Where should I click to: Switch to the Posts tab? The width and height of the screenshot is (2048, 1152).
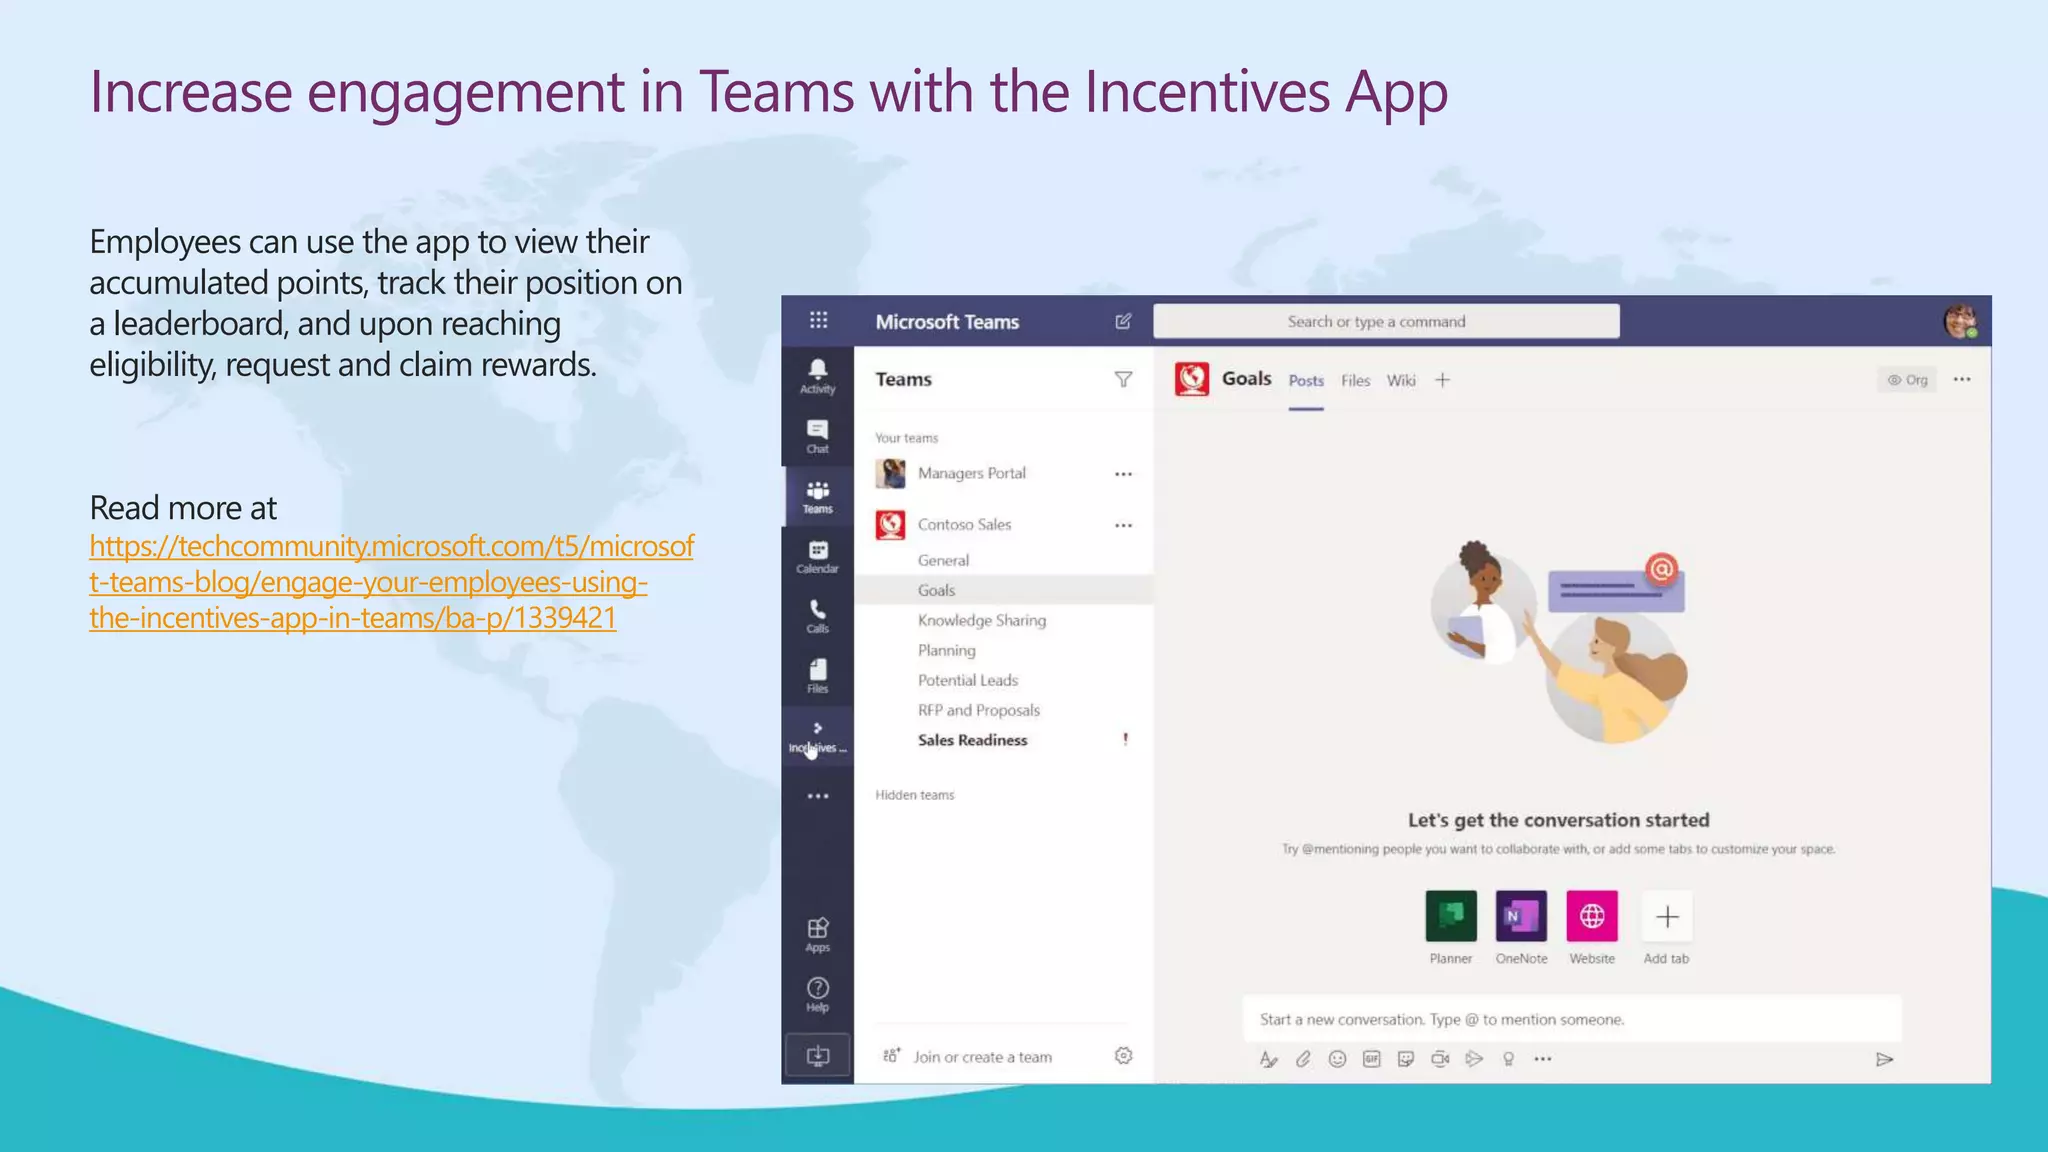1306,380
